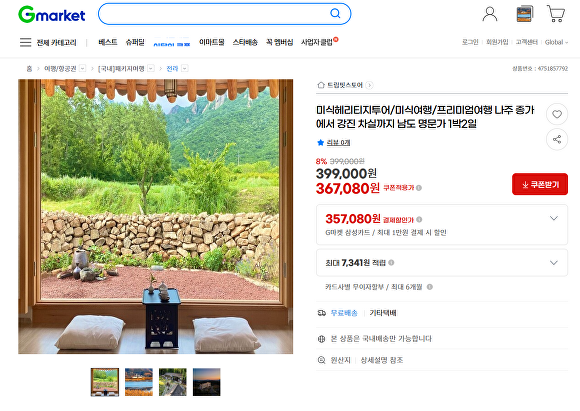Click the red 쿠폰받기 button
The width and height of the screenshot is (580, 411).
pyautogui.click(x=540, y=184)
